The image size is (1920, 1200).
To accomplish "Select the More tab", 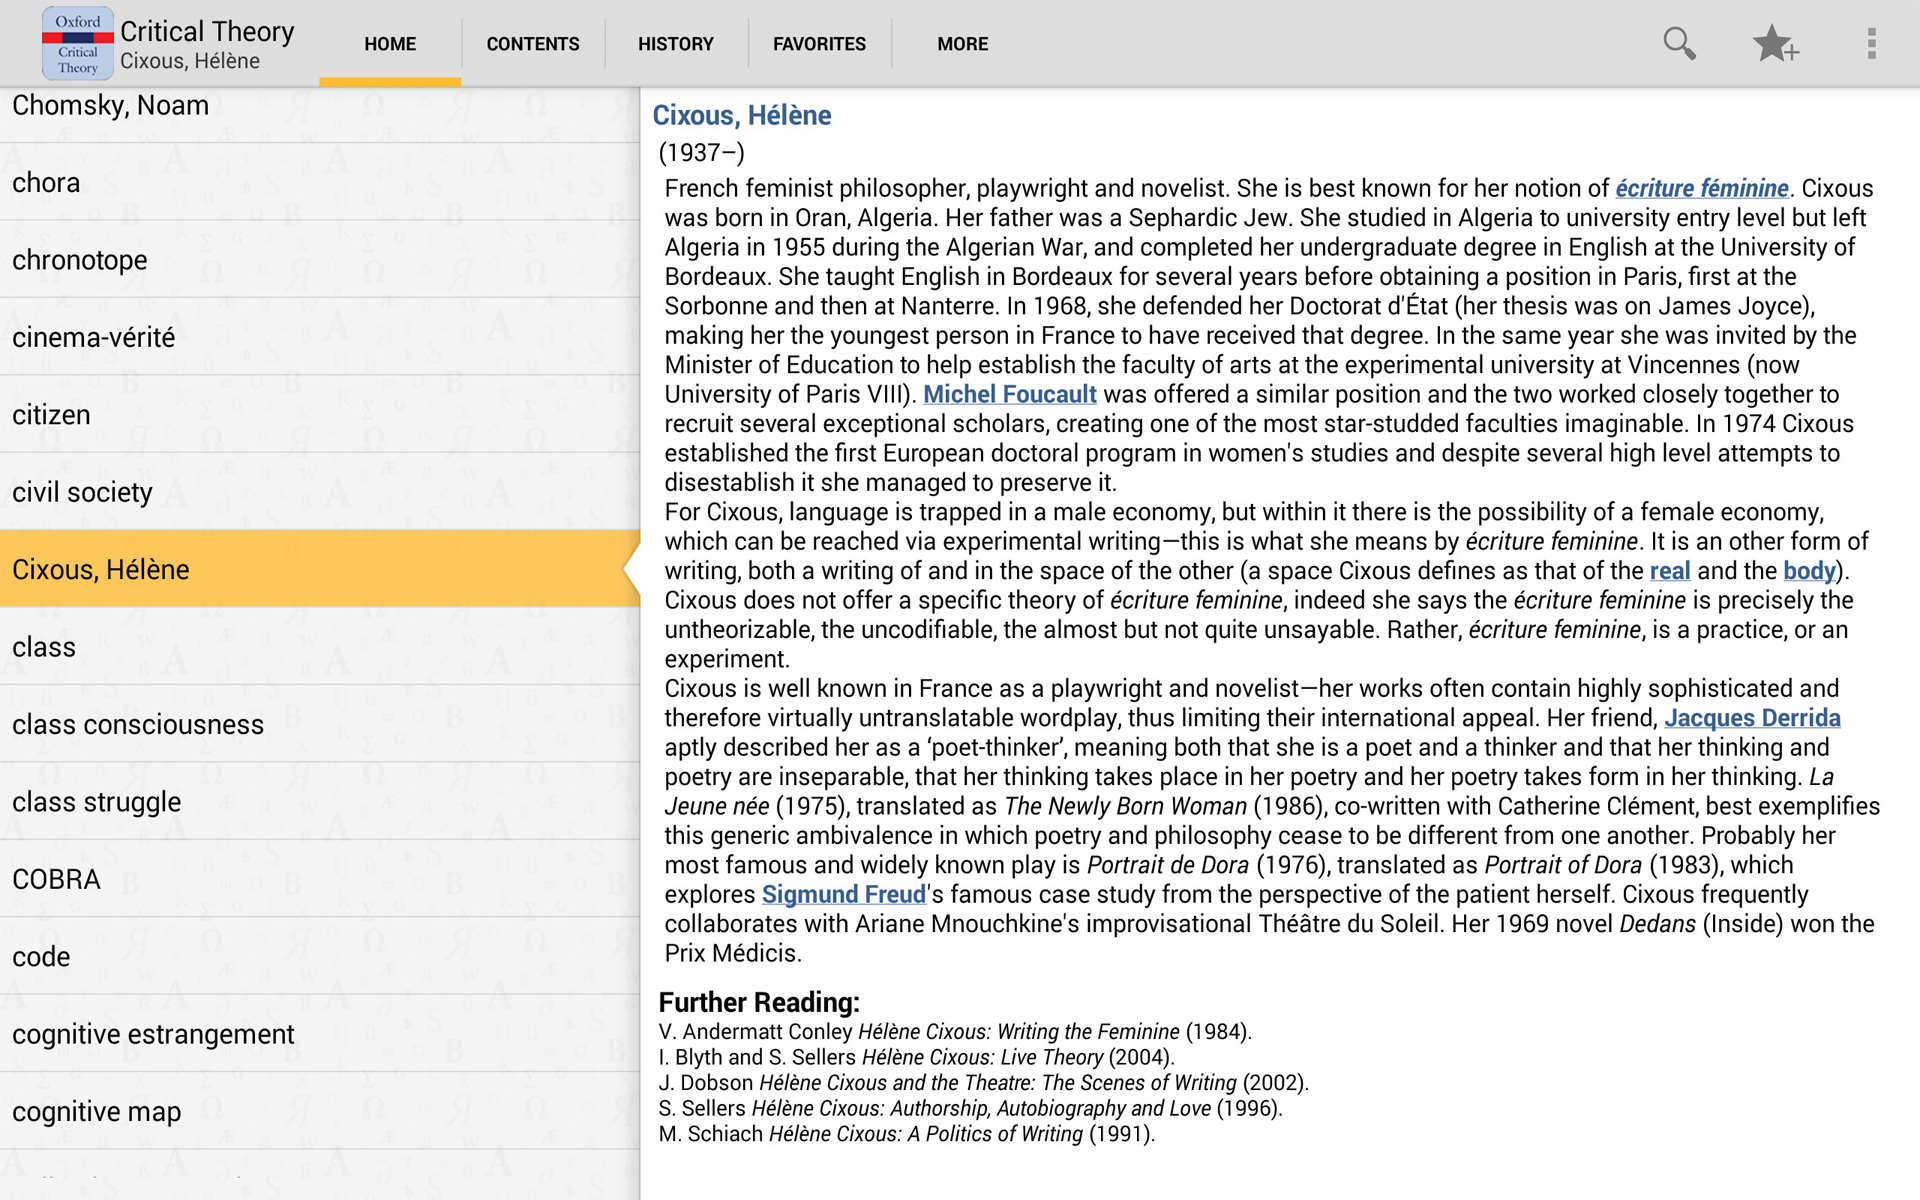I will 962,44.
